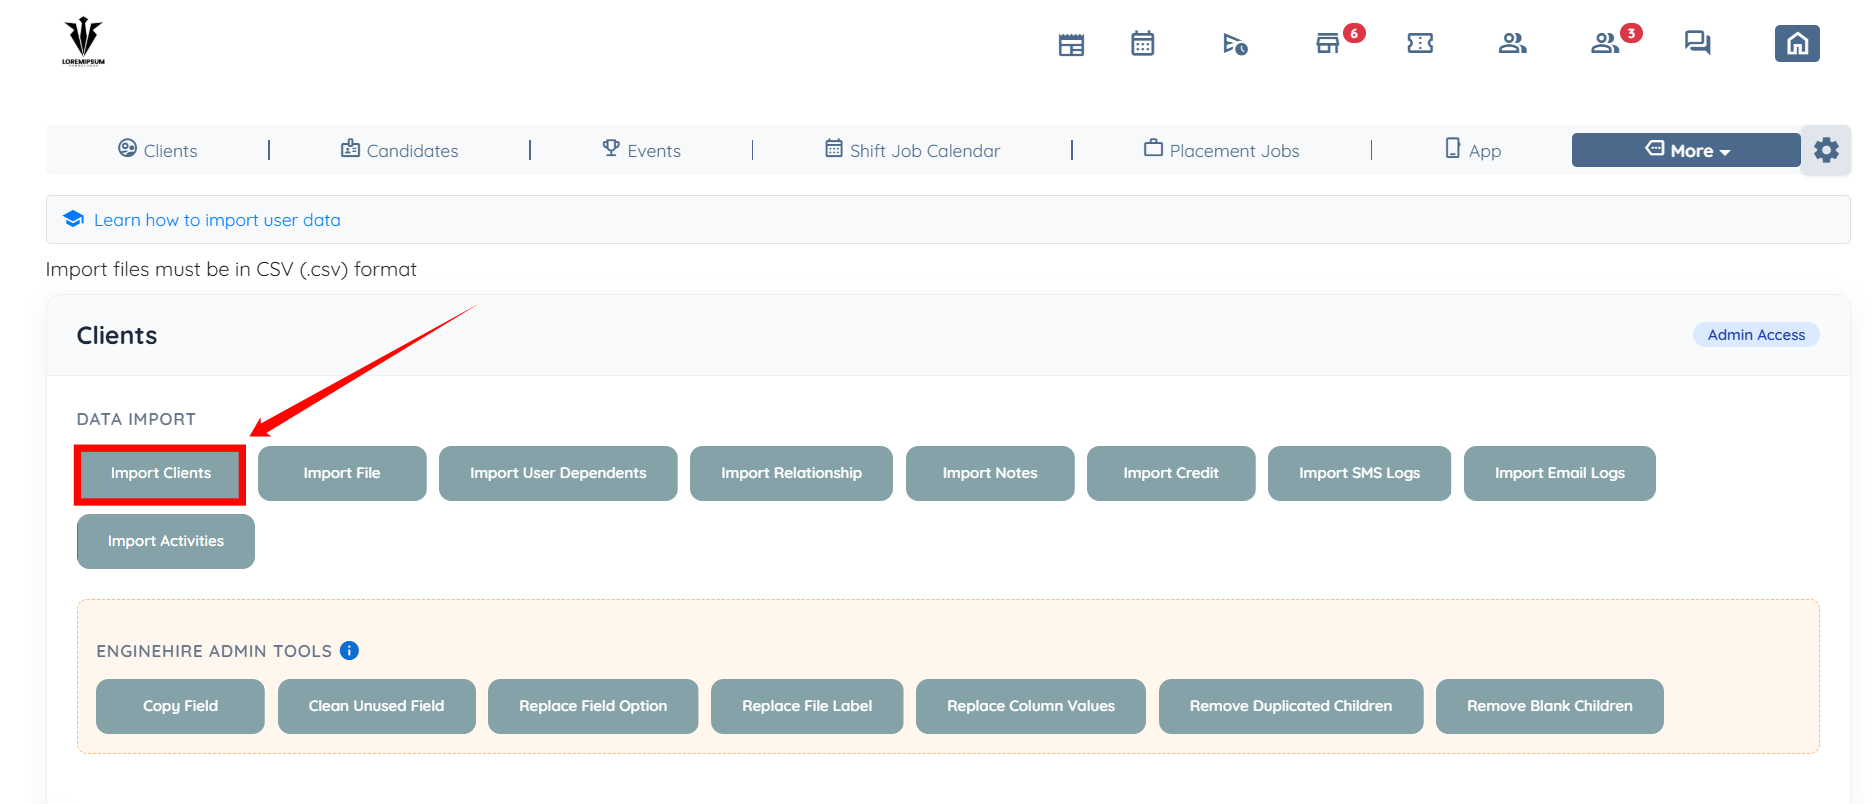Viewport: 1874px width, 804px height.
Task: Select the App tab
Action: click(1473, 150)
